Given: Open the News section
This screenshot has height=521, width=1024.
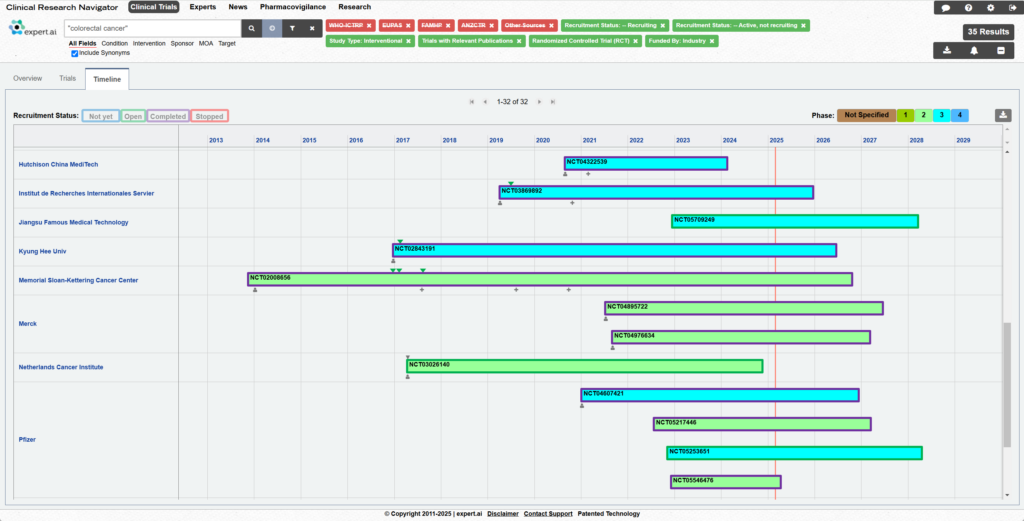Looking at the screenshot, I should pyautogui.click(x=238, y=7).
